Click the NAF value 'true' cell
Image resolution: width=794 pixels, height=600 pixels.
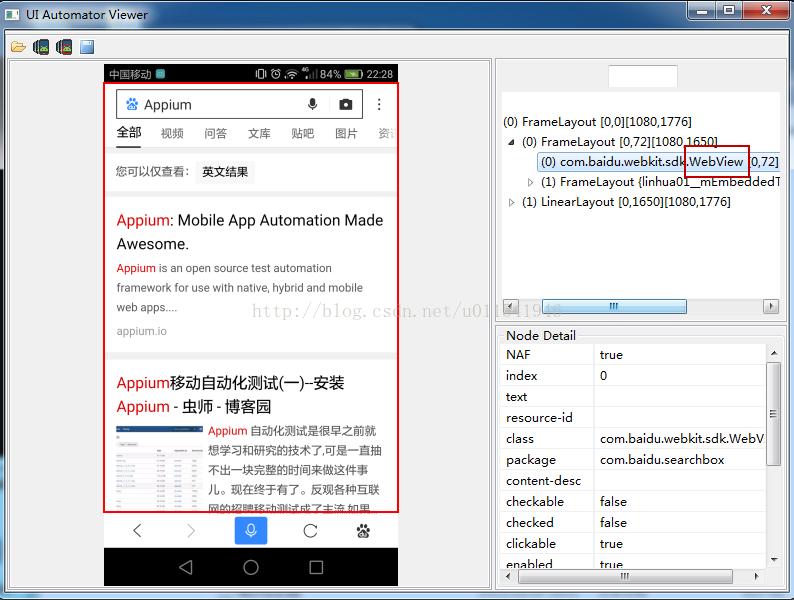click(679, 354)
